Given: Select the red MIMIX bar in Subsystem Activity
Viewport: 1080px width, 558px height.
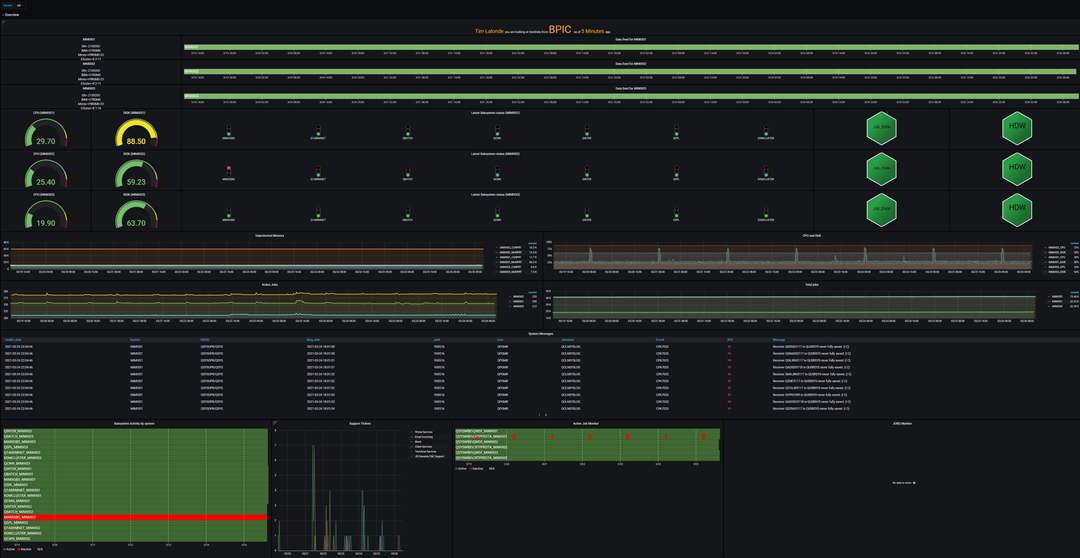Looking at the screenshot, I should tap(135, 518).
